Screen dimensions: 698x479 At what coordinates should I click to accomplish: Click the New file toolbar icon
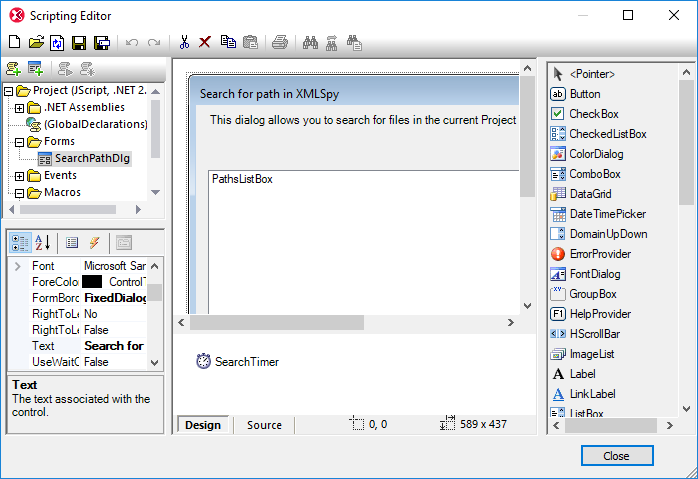(14, 42)
